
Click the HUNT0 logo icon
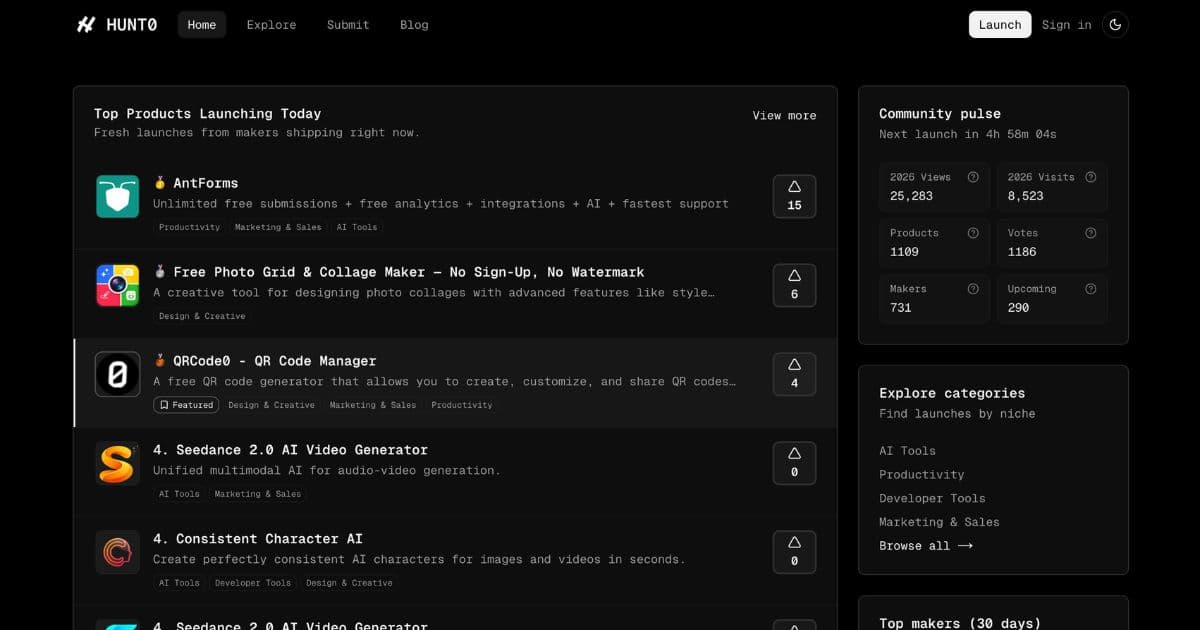point(86,25)
